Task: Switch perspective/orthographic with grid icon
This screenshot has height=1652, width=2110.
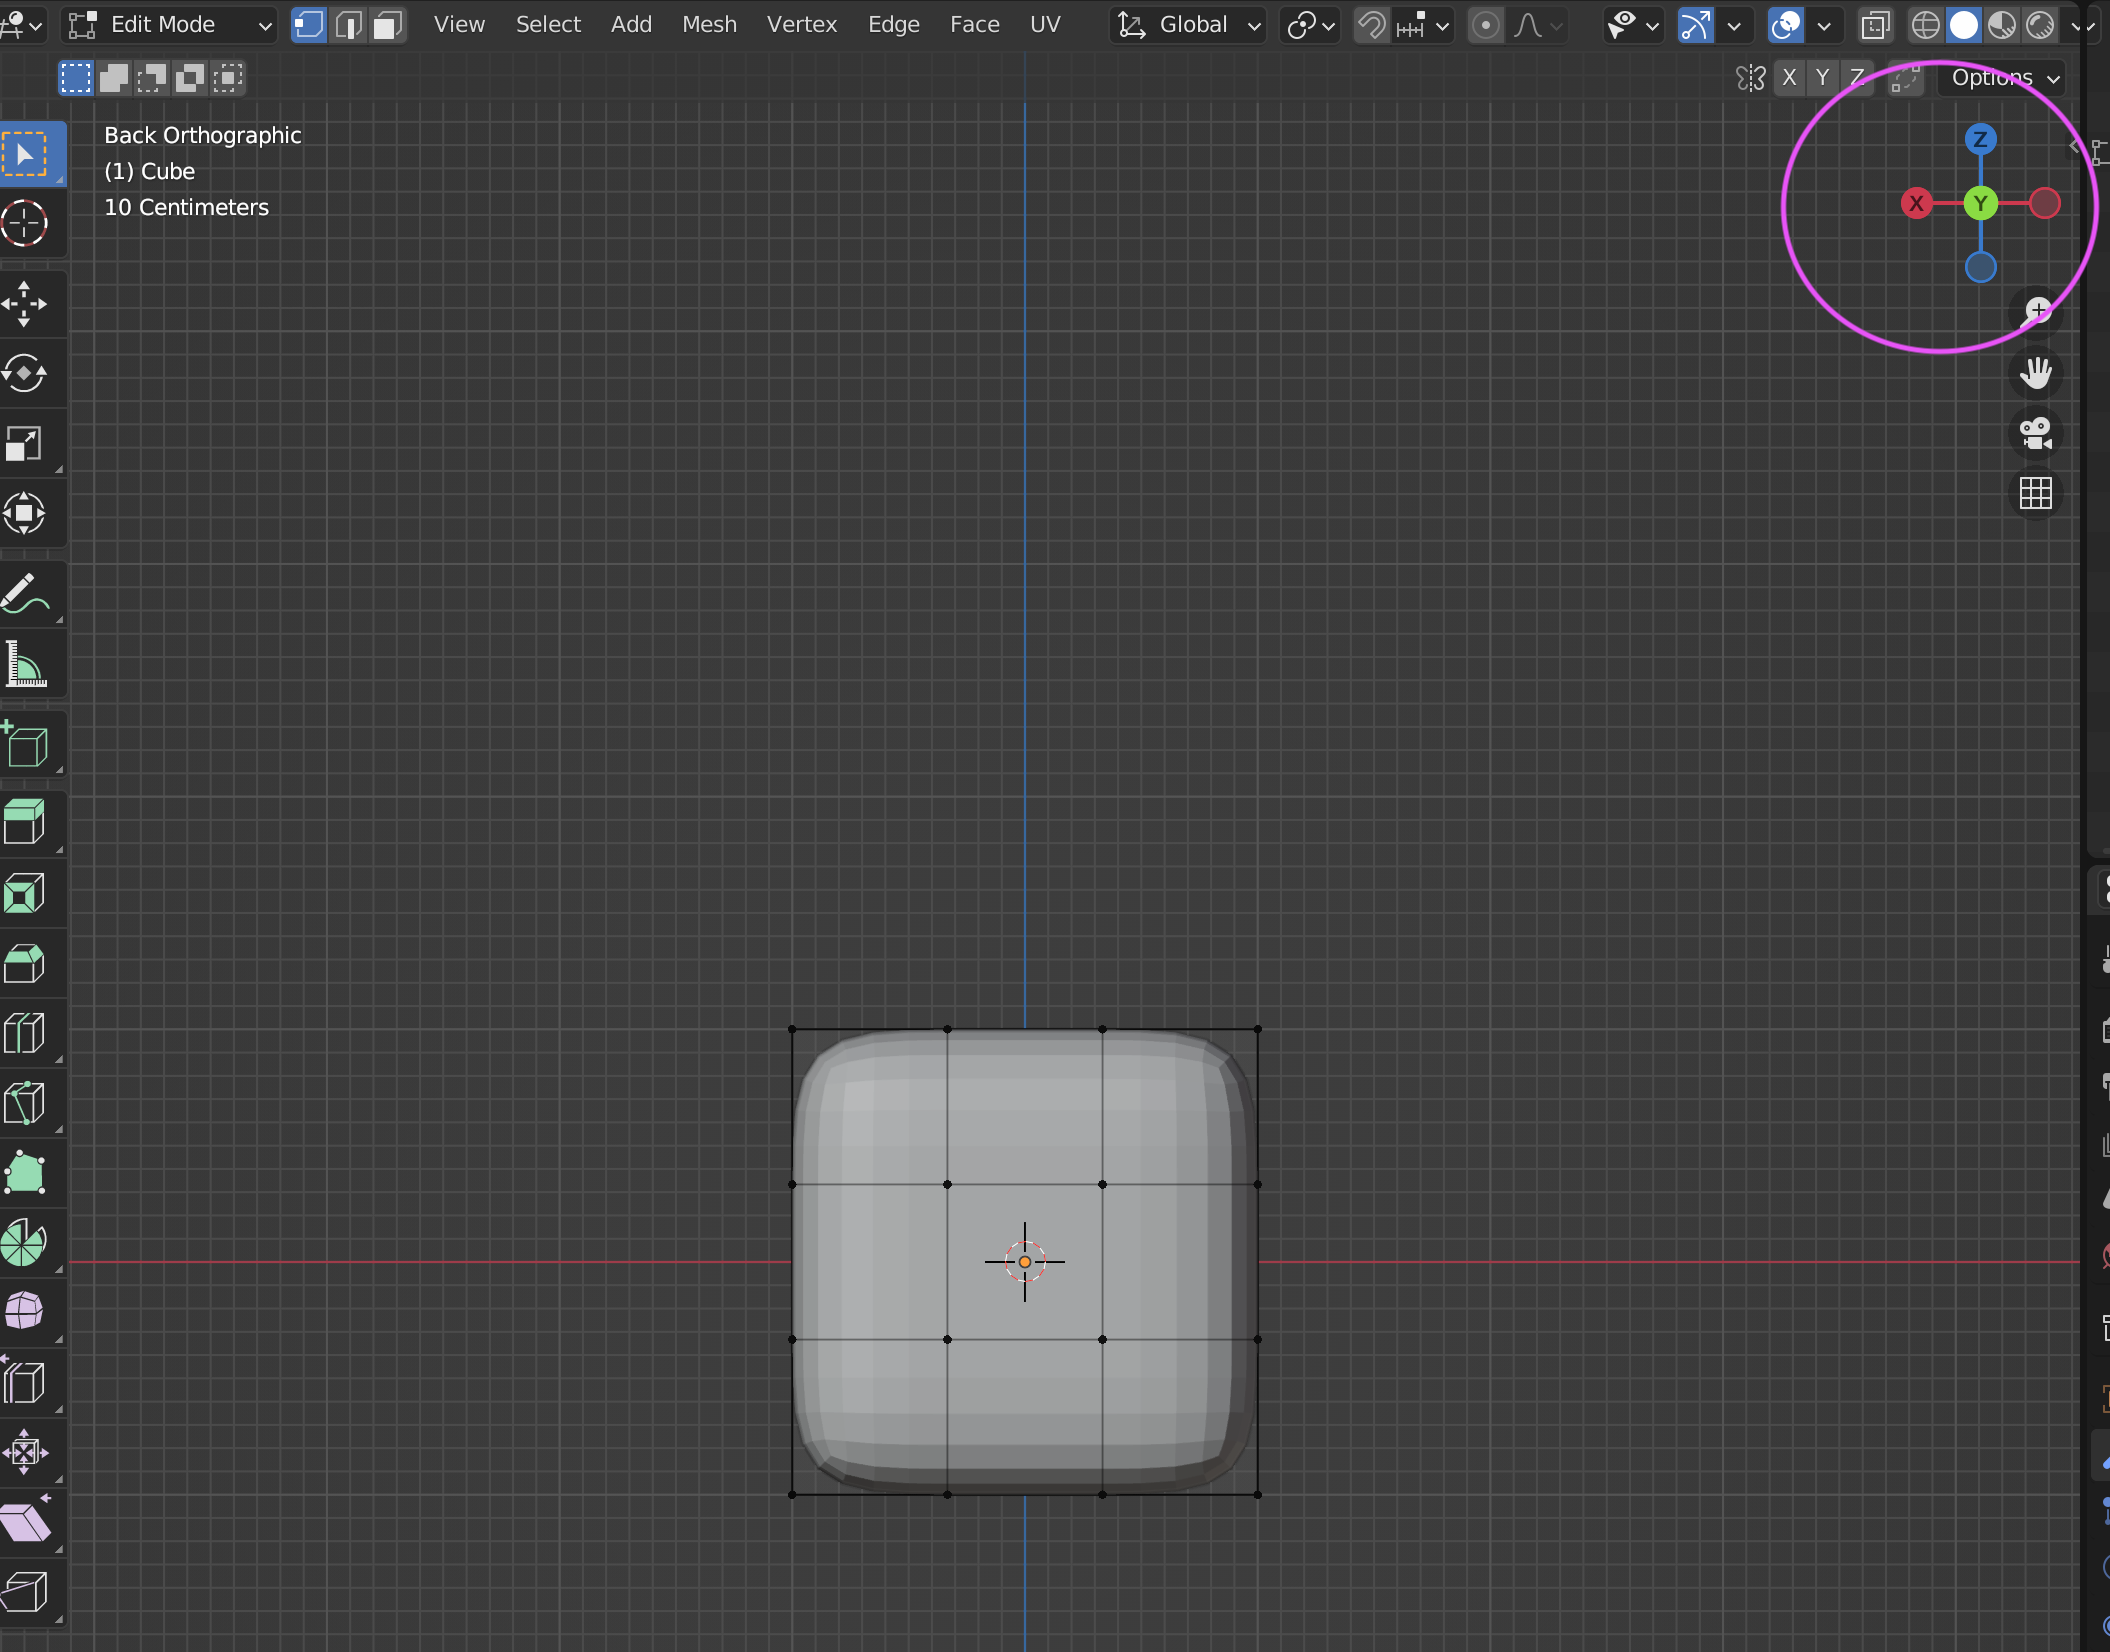Action: [x=2036, y=493]
